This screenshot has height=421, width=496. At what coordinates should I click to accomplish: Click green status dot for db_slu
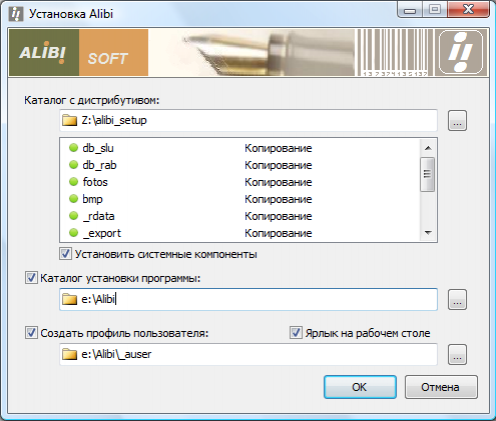click(x=73, y=148)
